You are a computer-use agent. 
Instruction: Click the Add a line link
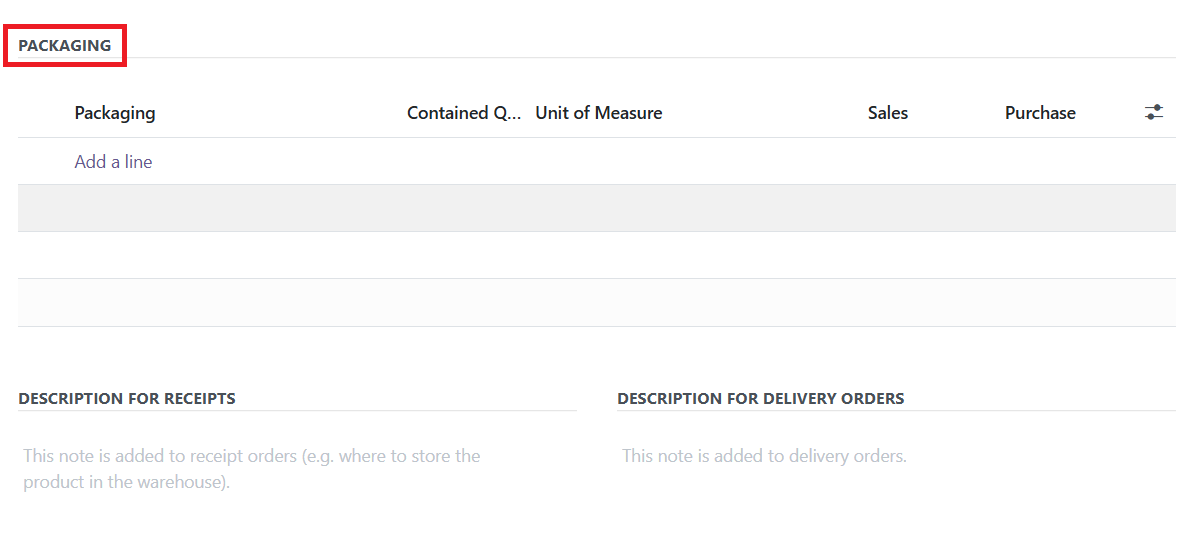(113, 161)
